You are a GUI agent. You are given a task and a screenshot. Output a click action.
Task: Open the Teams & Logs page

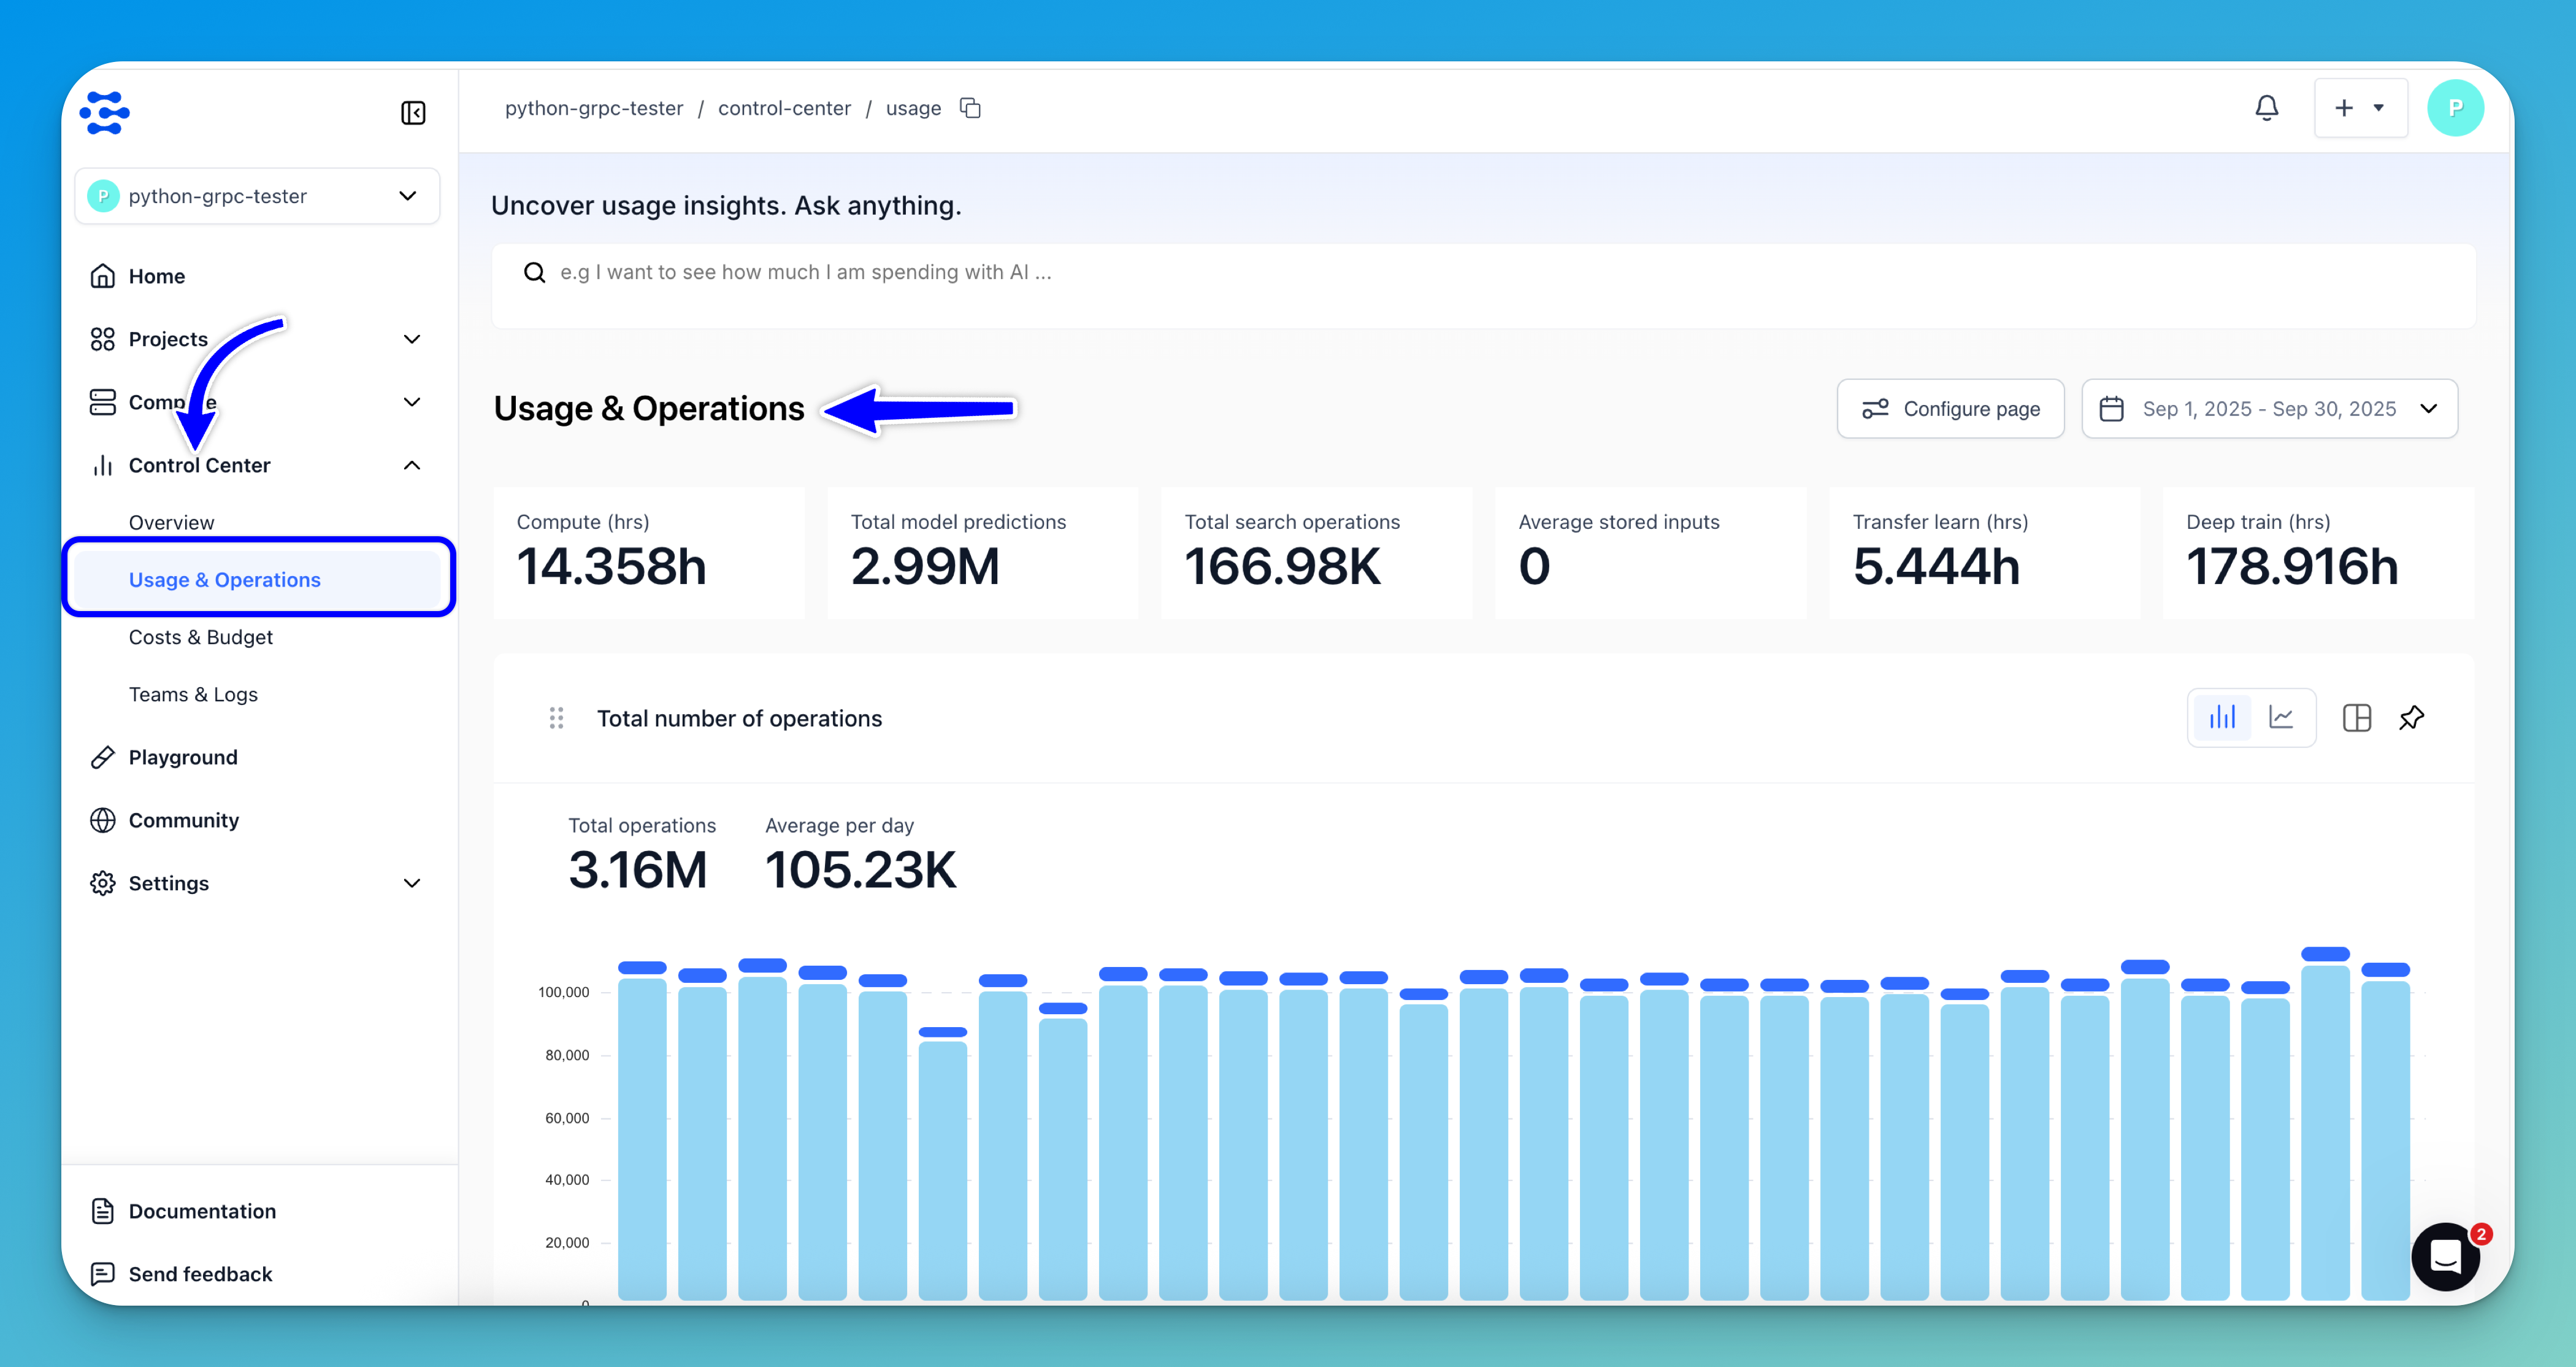(x=193, y=694)
